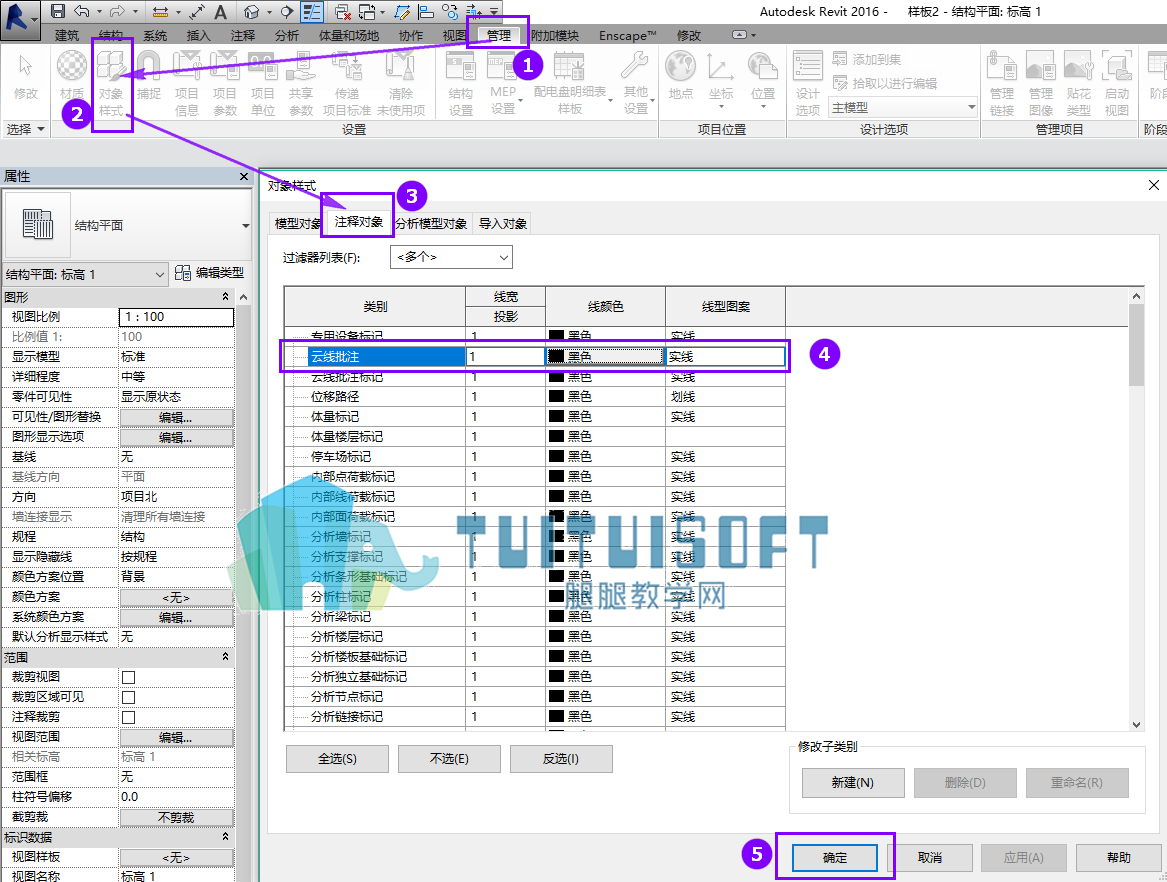Viewport: 1167px width, 882px height.
Task: Click the black color swatch for 云线批注
Action: pos(556,357)
